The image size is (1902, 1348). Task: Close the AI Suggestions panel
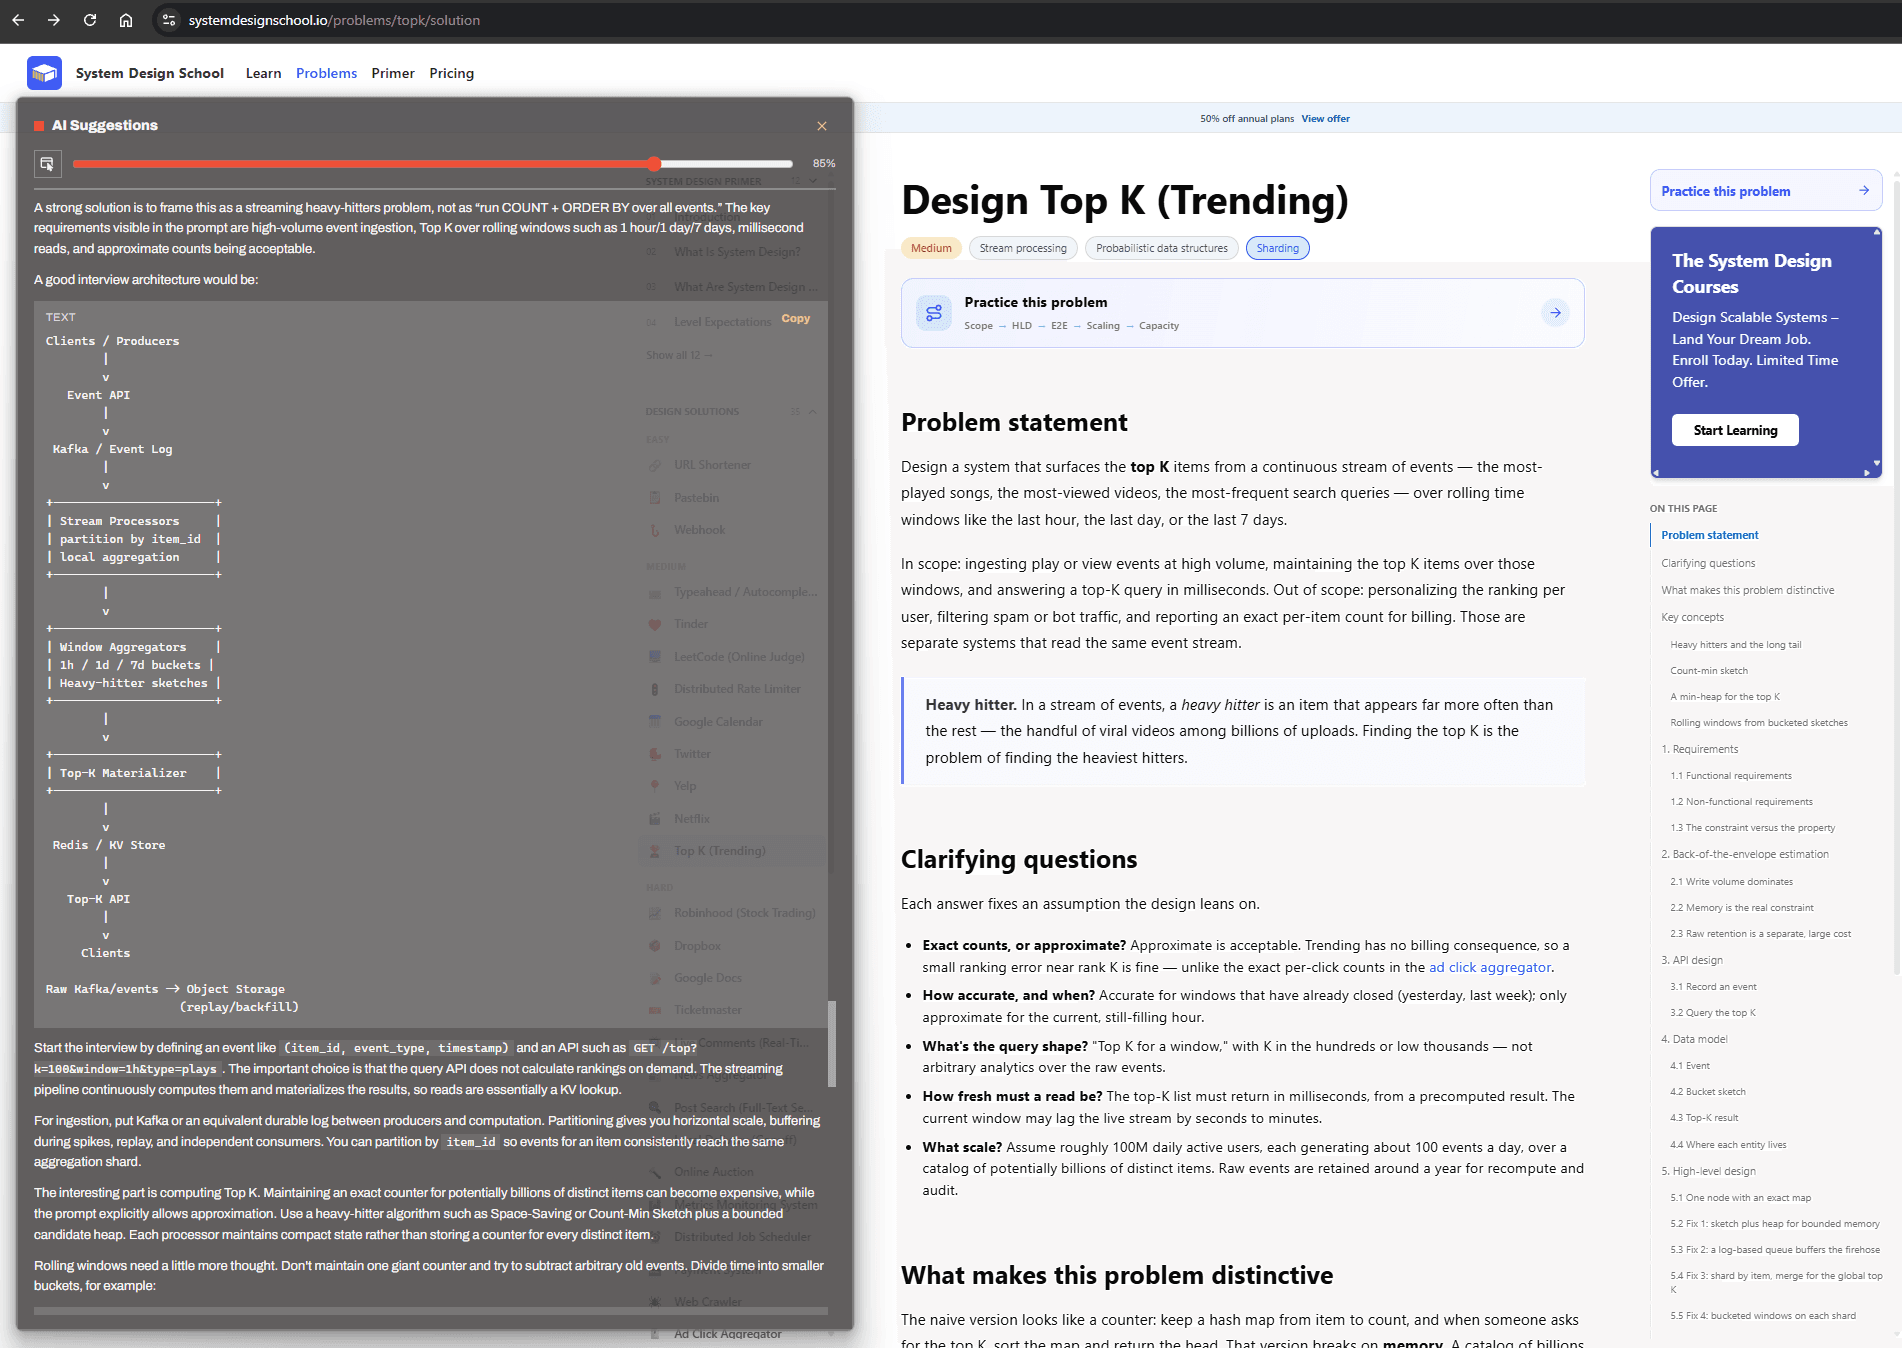822,126
